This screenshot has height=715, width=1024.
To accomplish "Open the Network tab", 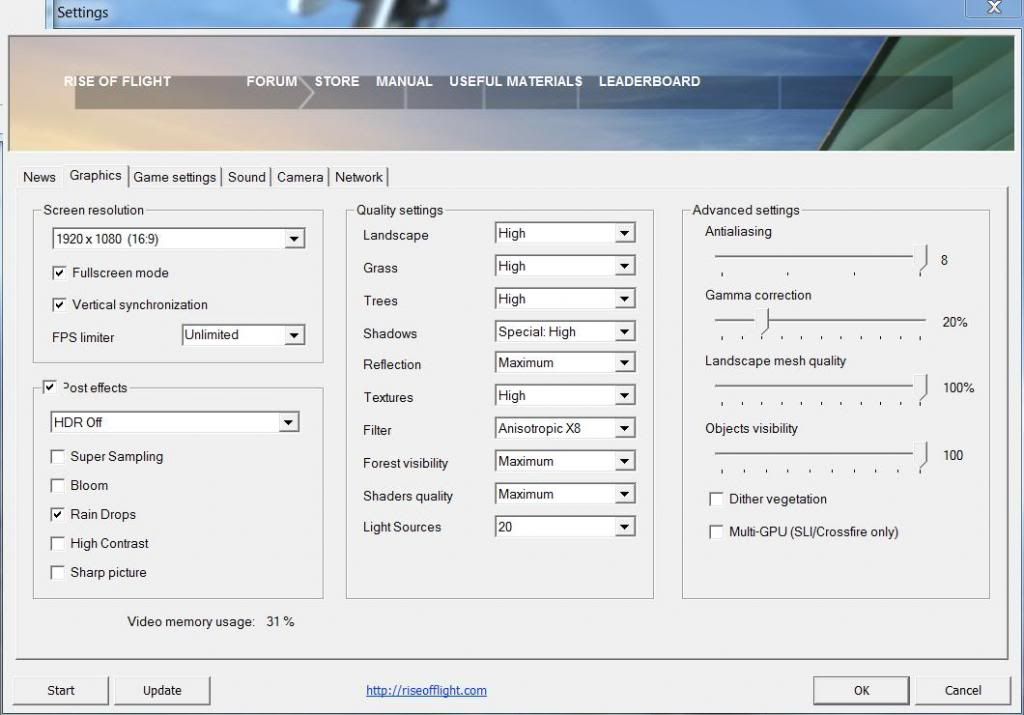I will pyautogui.click(x=359, y=177).
